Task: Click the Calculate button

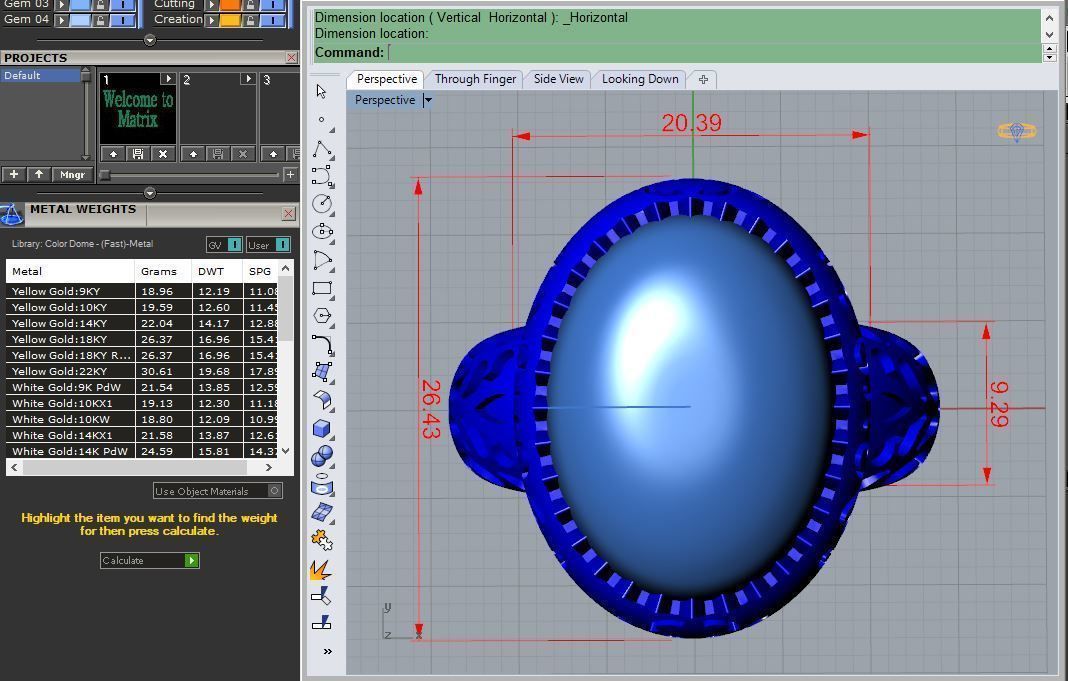Action: coord(150,560)
